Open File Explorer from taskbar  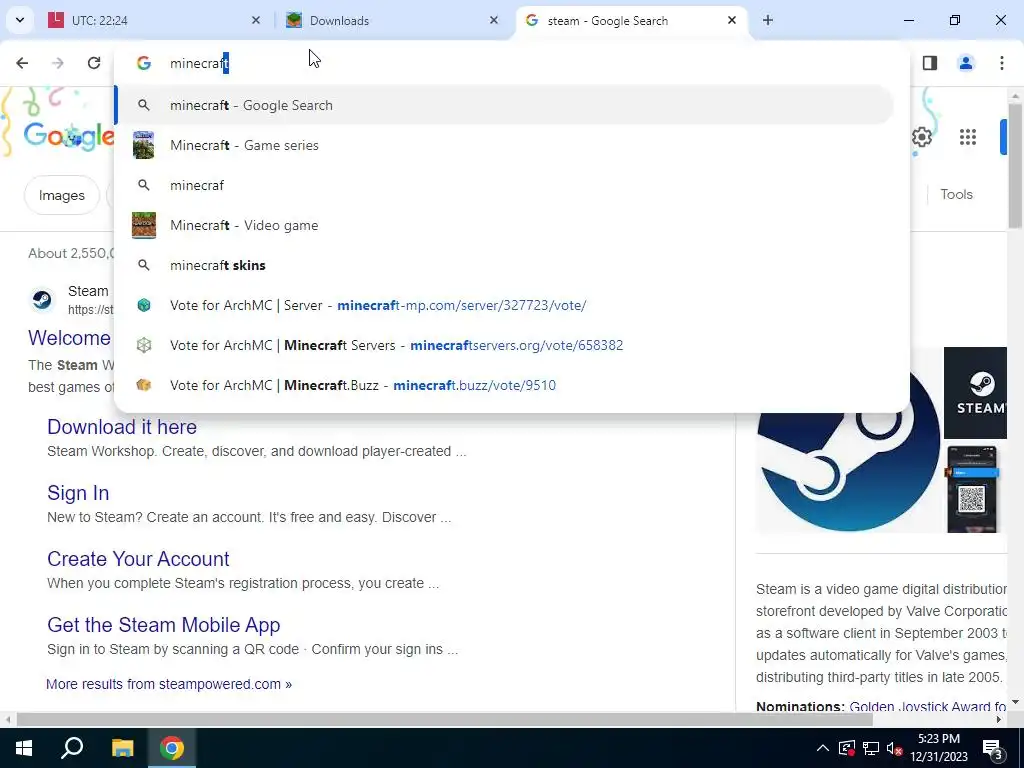(x=122, y=748)
